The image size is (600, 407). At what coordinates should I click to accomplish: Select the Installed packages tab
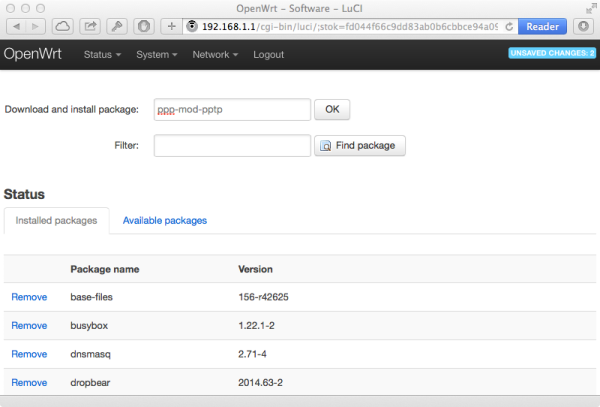click(55, 220)
